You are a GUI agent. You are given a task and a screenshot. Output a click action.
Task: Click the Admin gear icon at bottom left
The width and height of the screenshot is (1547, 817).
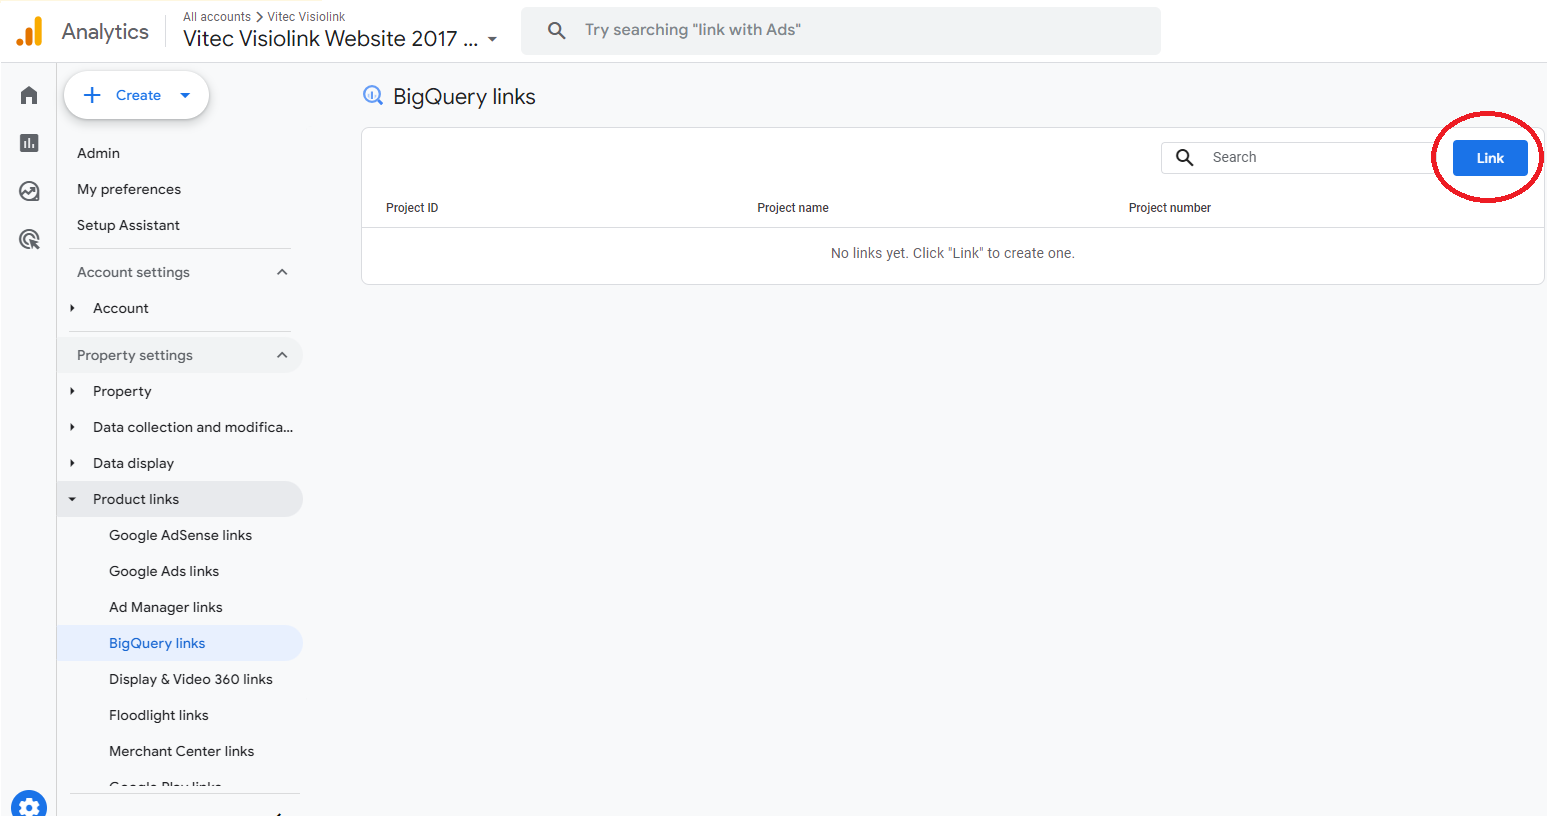coord(29,806)
